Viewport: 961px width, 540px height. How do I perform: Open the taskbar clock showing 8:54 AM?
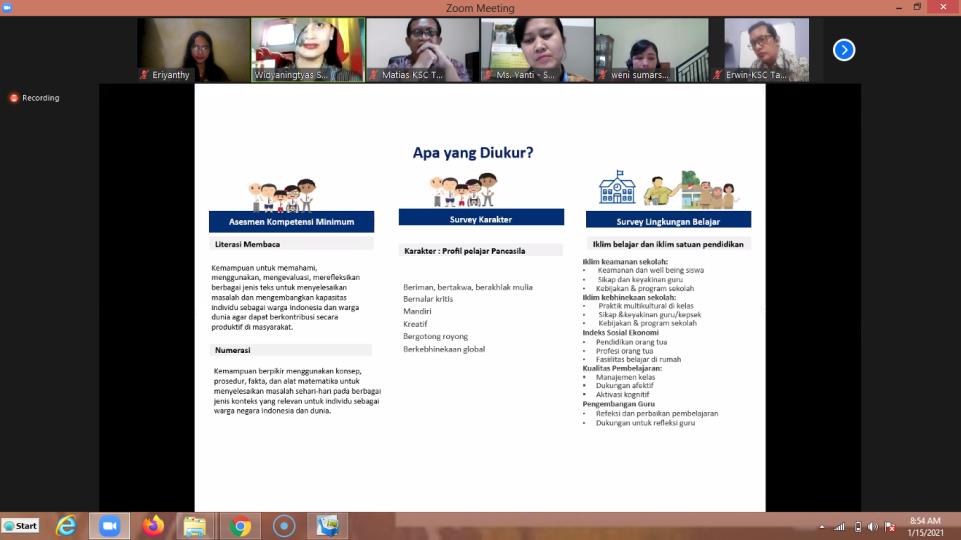click(926, 526)
